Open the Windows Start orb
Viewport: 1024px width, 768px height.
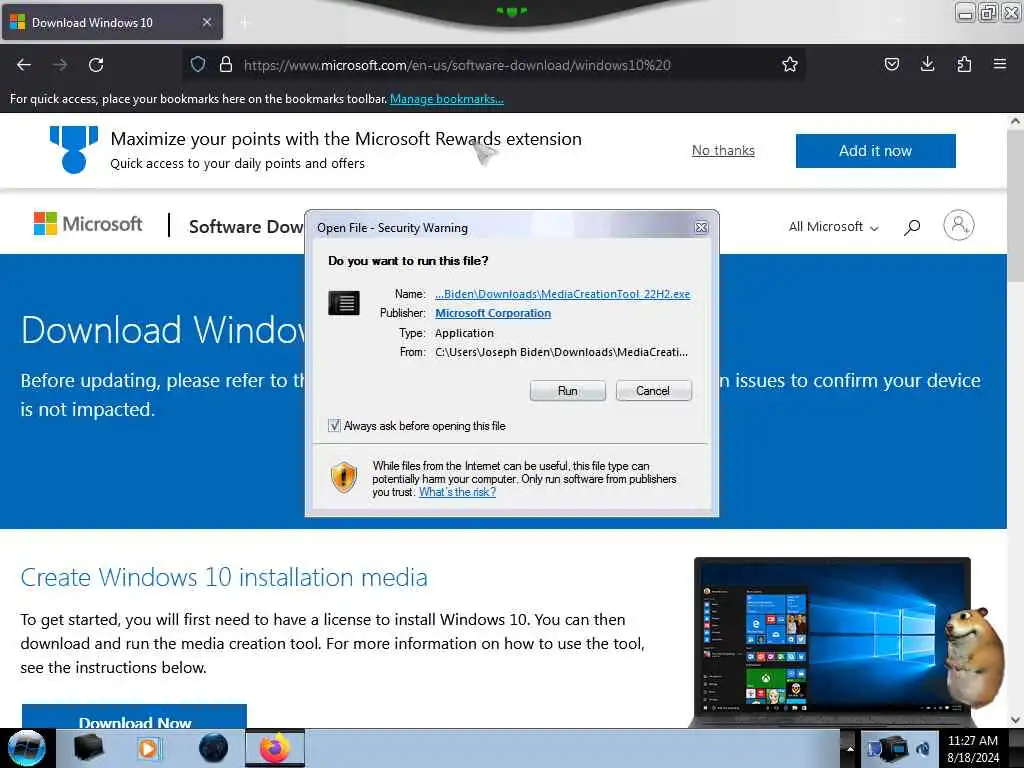tap(27, 748)
